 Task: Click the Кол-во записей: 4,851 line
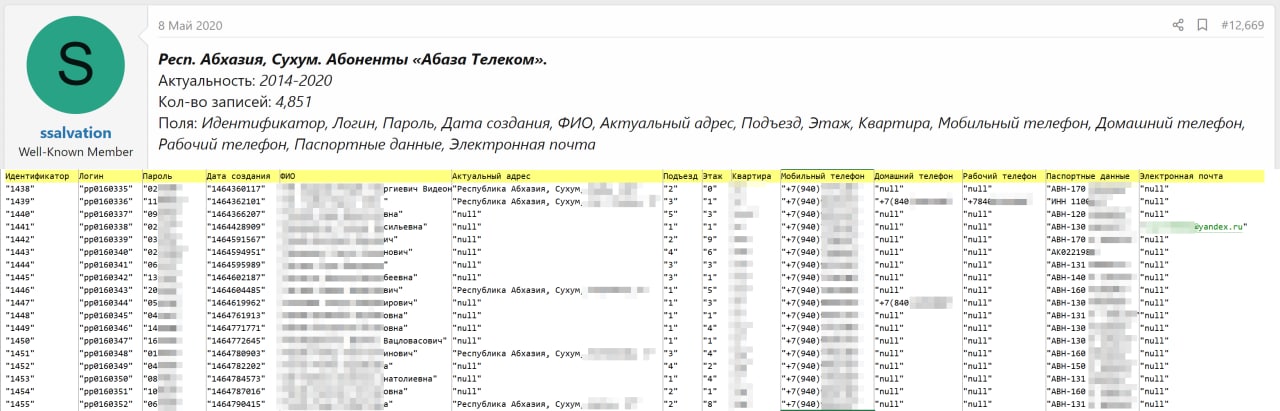pos(236,101)
